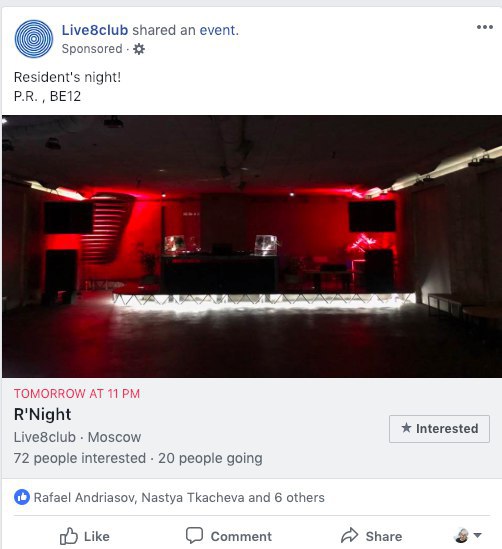Open the club stage event photo

pyautogui.click(x=252, y=246)
